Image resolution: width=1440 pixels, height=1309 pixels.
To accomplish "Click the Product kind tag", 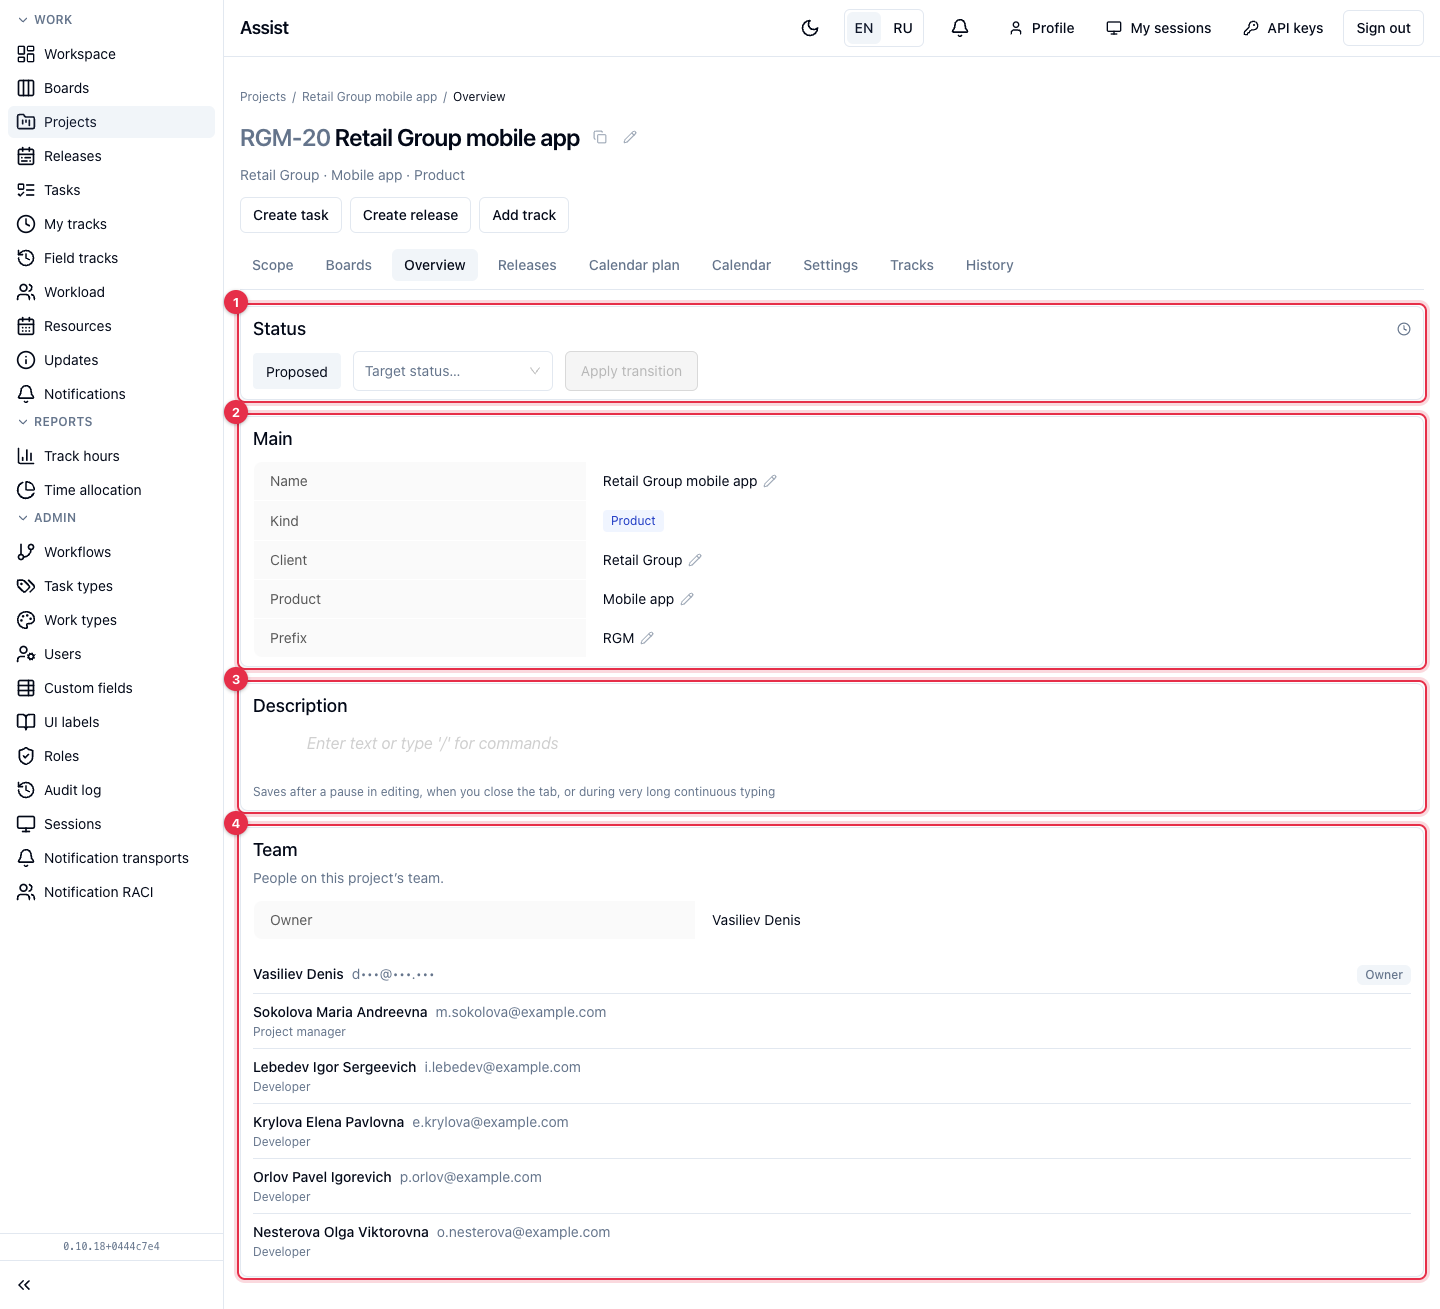I will [x=633, y=521].
